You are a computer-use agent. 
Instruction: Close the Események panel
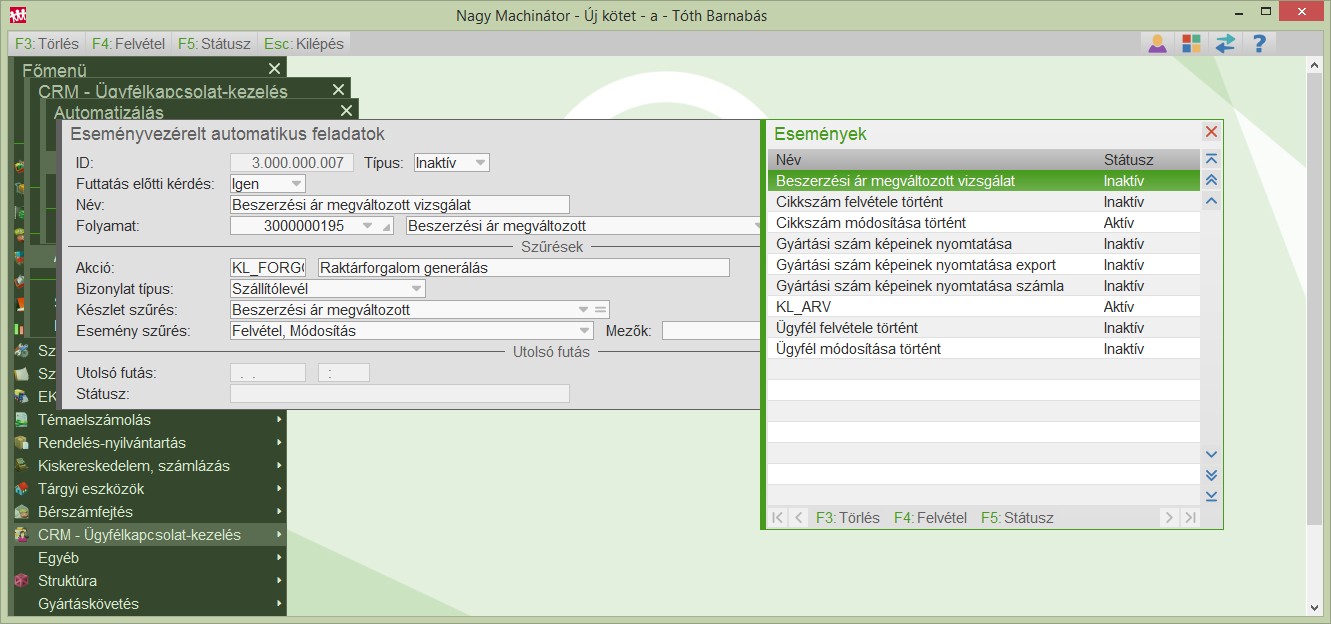click(x=1211, y=132)
